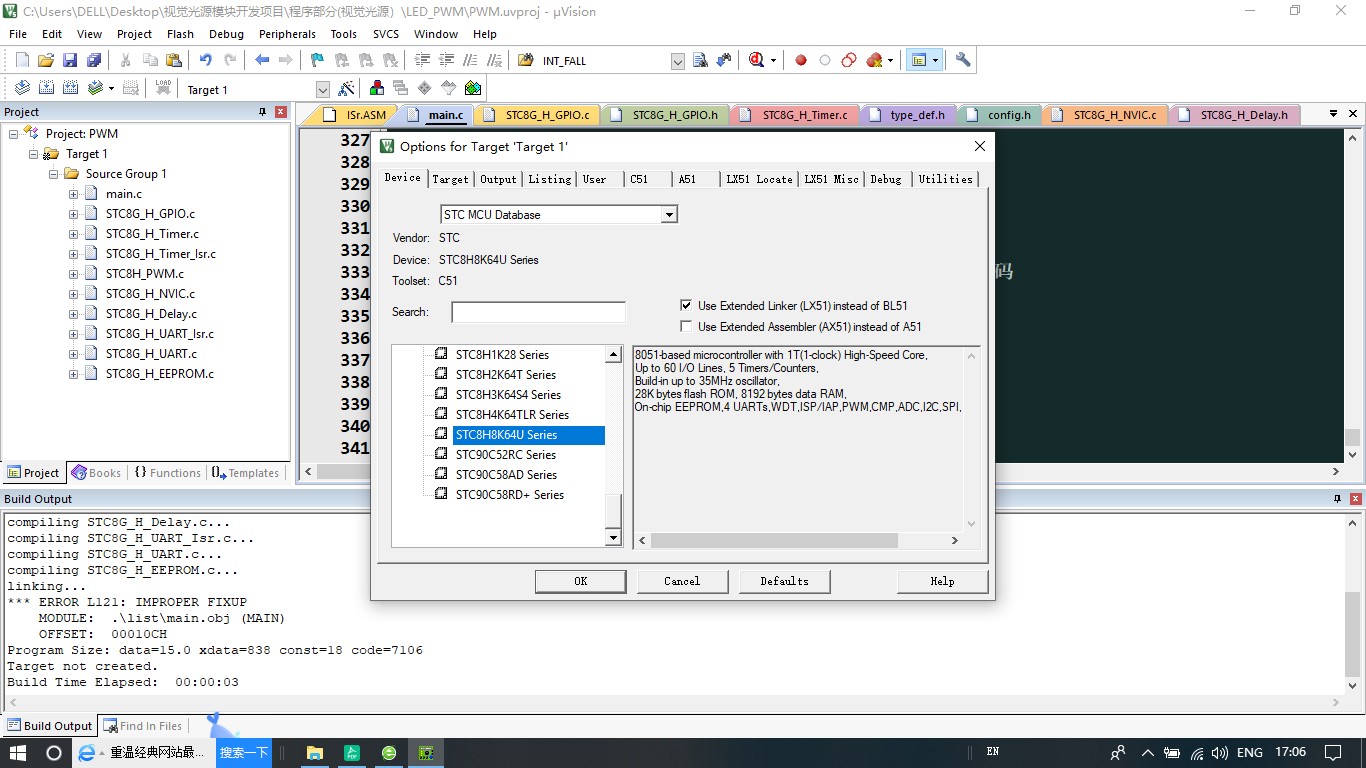Click Start/Stop Debug Session magnifier icon
The height and width of the screenshot is (768, 1366).
[x=756, y=60]
